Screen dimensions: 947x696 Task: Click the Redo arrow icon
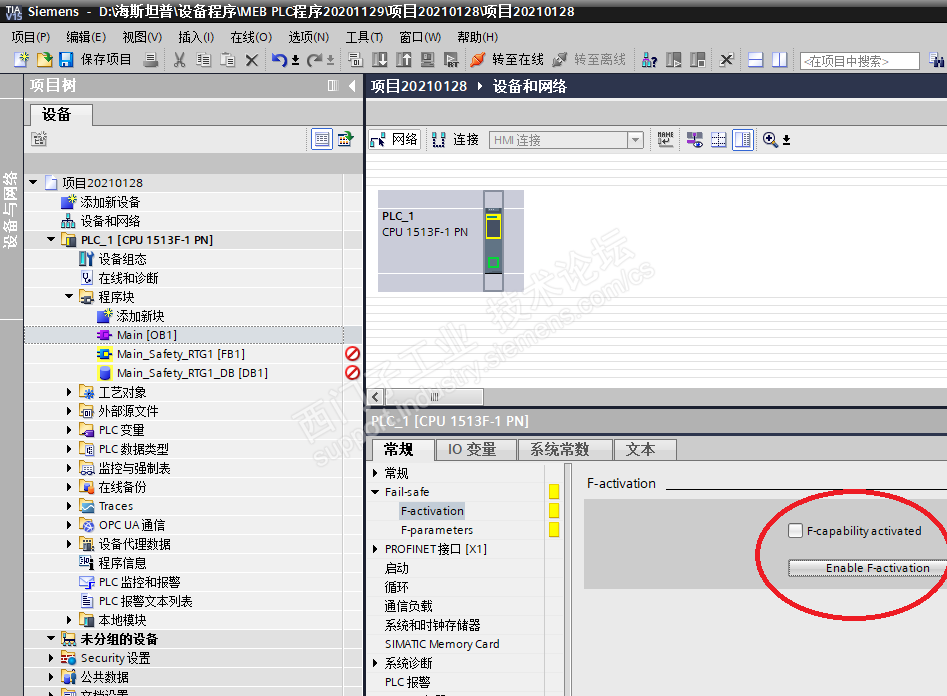click(x=315, y=60)
